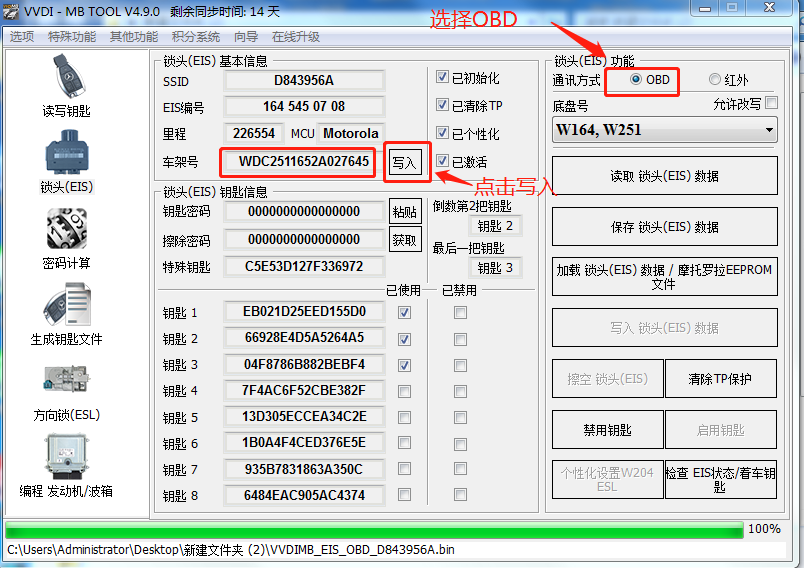804x568 pixels.
Task: Click the 写入 button beside the VIN
Action: click(x=405, y=162)
